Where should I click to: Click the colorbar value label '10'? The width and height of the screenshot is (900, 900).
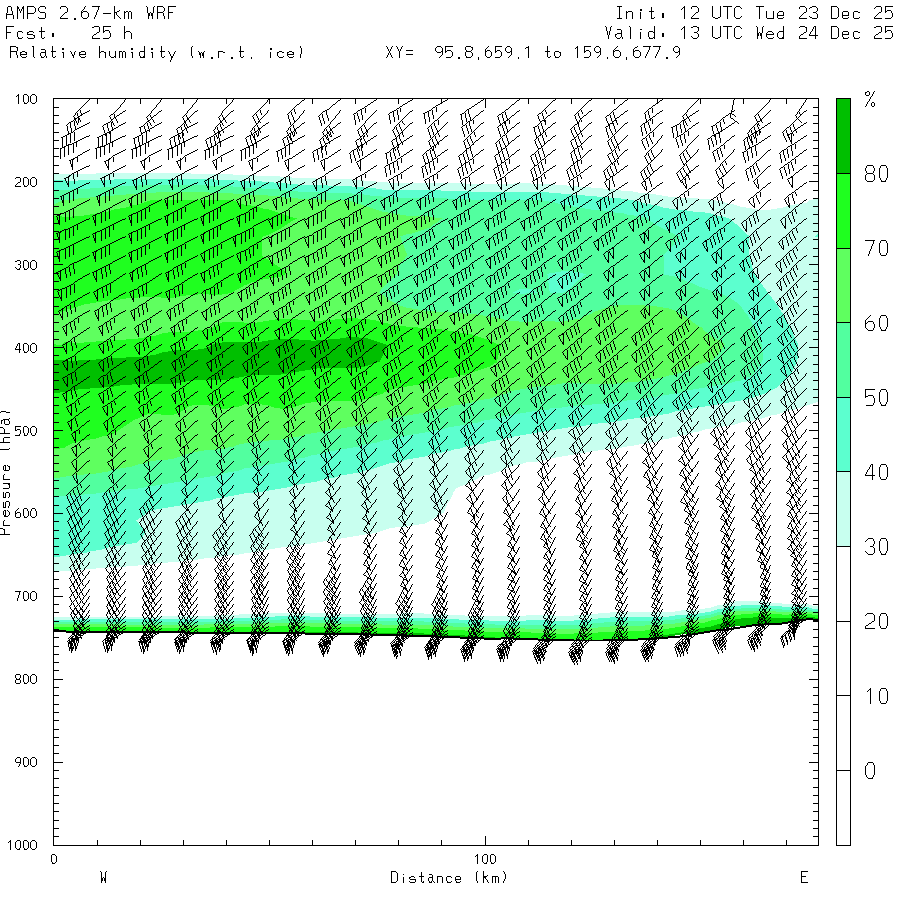(x=876, y=696)
